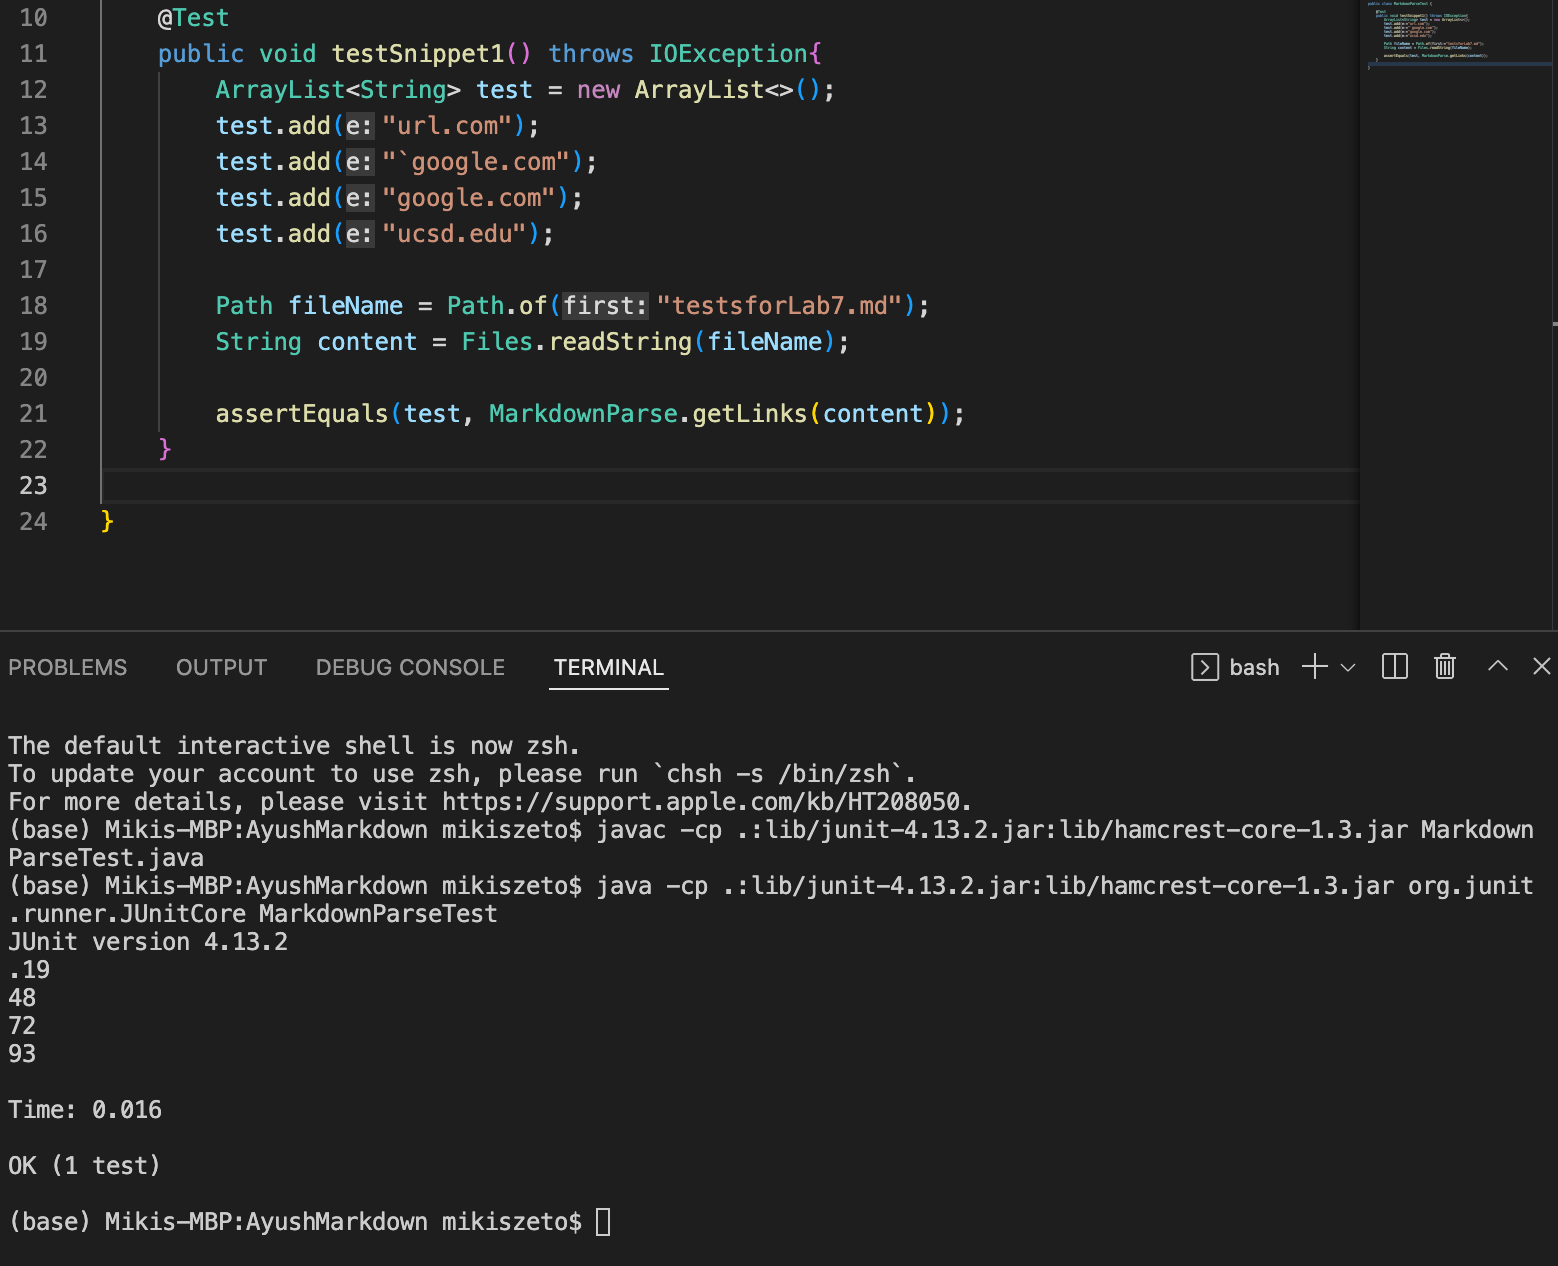Image resolution: width=1558 pixels, height=1266 pixels.
Task: Show the DEBUG CONSOLE tab
Action: tap(410, 667)
